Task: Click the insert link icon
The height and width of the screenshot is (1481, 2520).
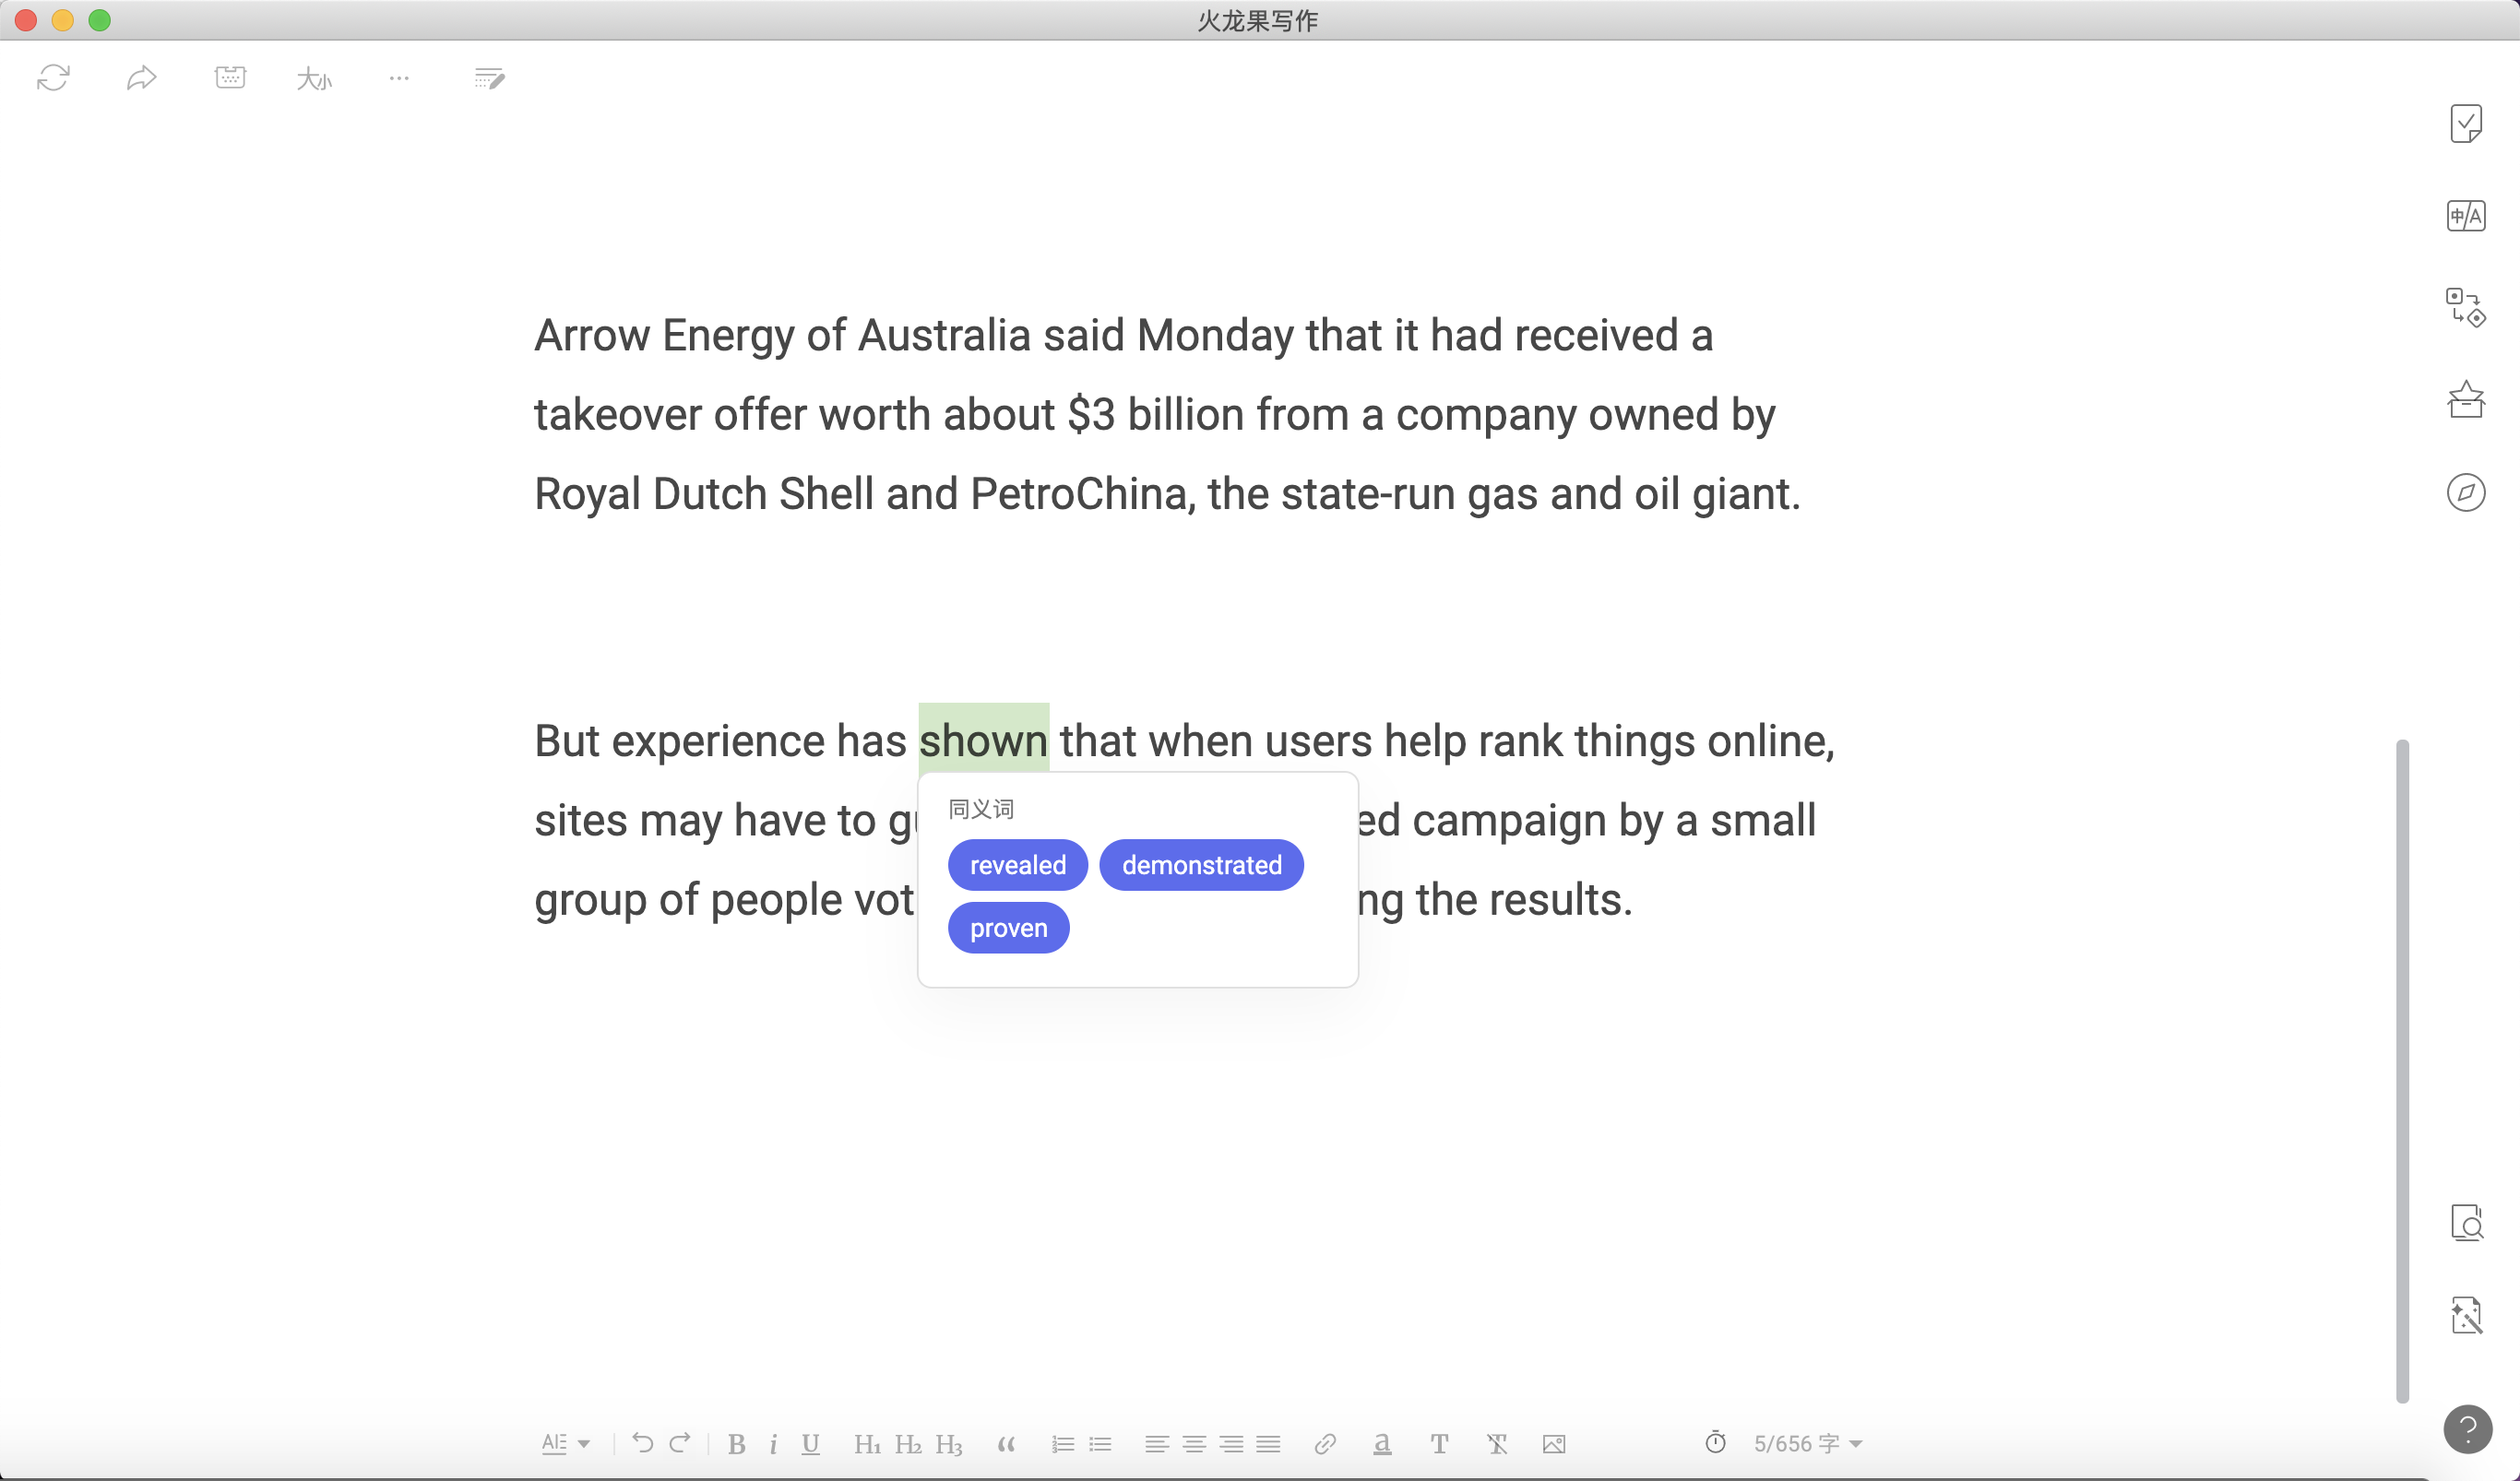Action: 1325,1443
